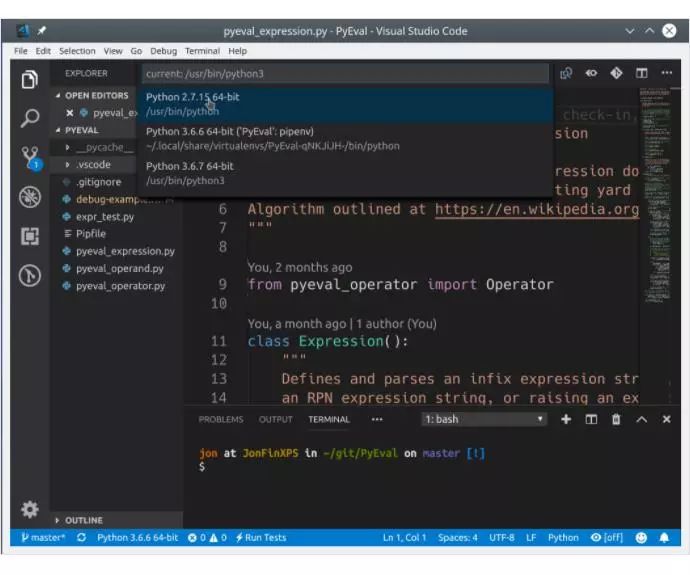Click the open changes editor icon
Image resolution: width=690 pixels, height=575 pixels.
[566, 73]
